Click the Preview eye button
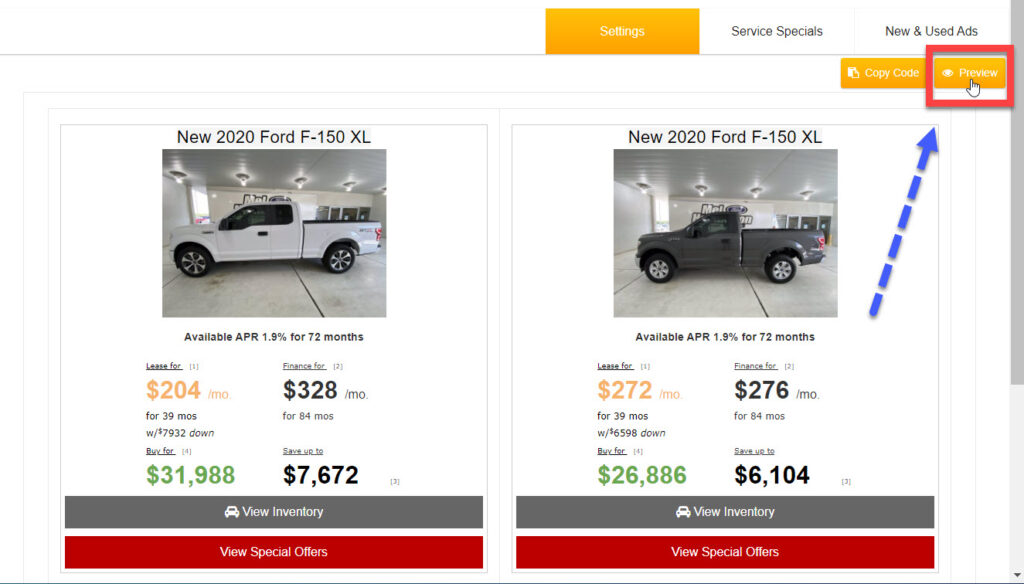This screenshot has height=584, width=1024. (x=969, y=73)
